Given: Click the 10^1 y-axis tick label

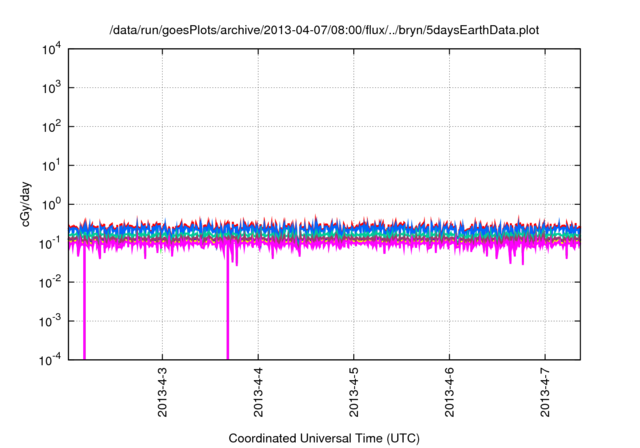Looking at the screenshot, I should click(x=52, y=166).
